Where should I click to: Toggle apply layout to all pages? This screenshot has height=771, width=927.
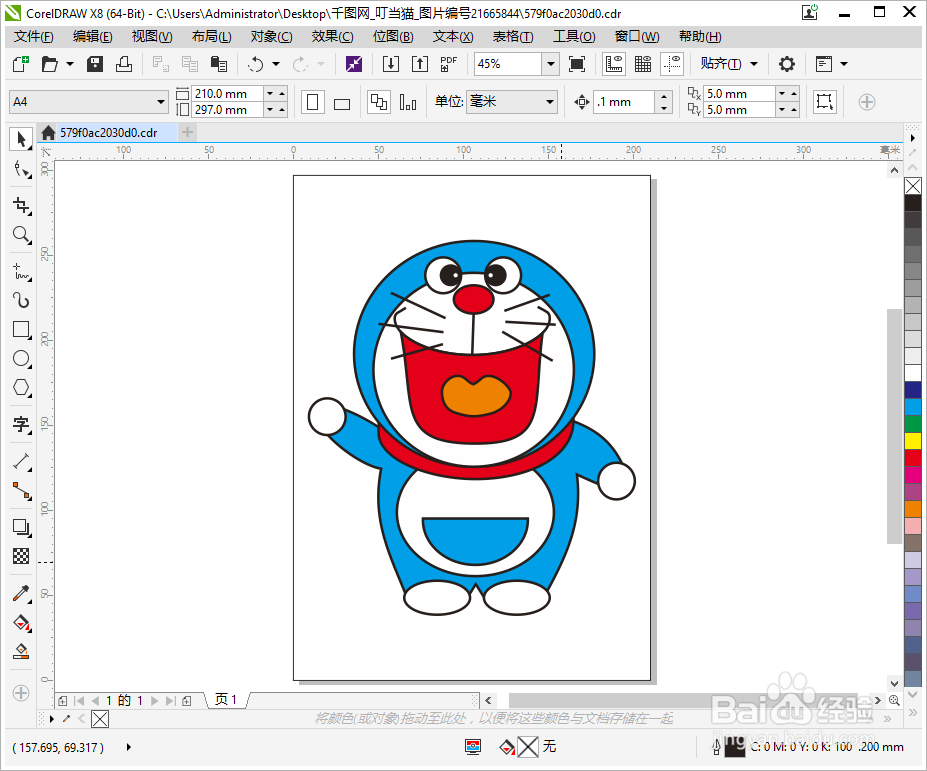(378, 102)
